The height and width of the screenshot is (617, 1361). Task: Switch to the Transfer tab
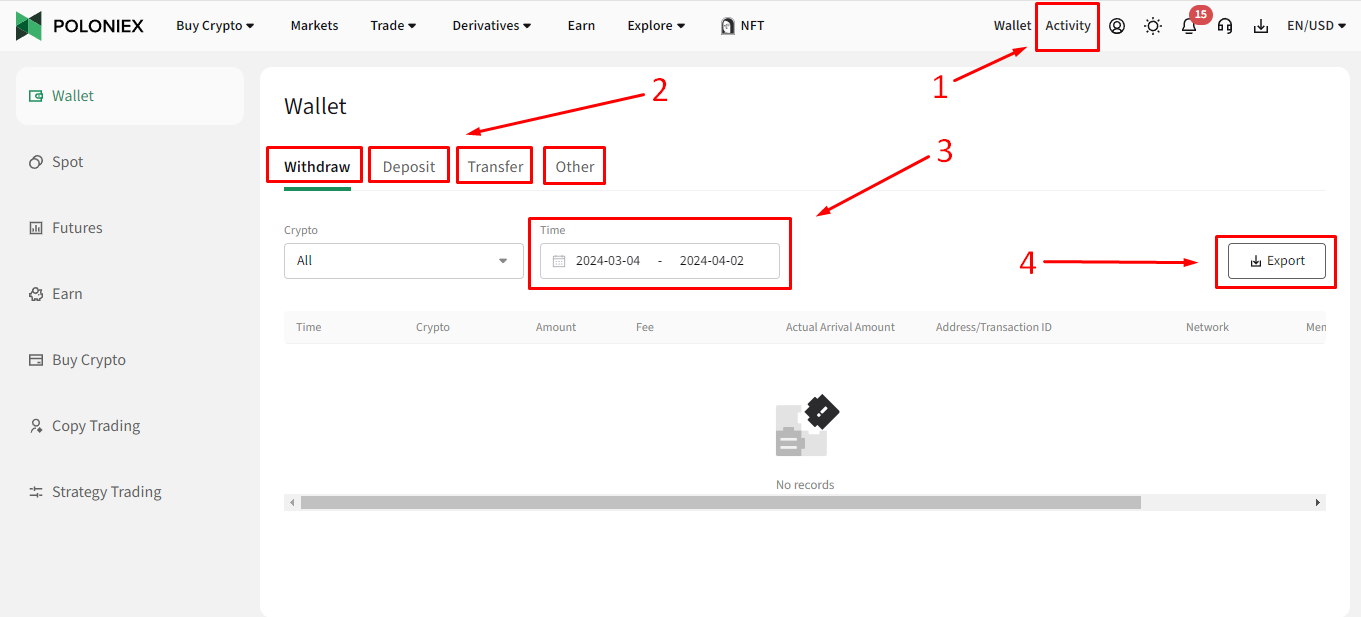click(495, 167)
